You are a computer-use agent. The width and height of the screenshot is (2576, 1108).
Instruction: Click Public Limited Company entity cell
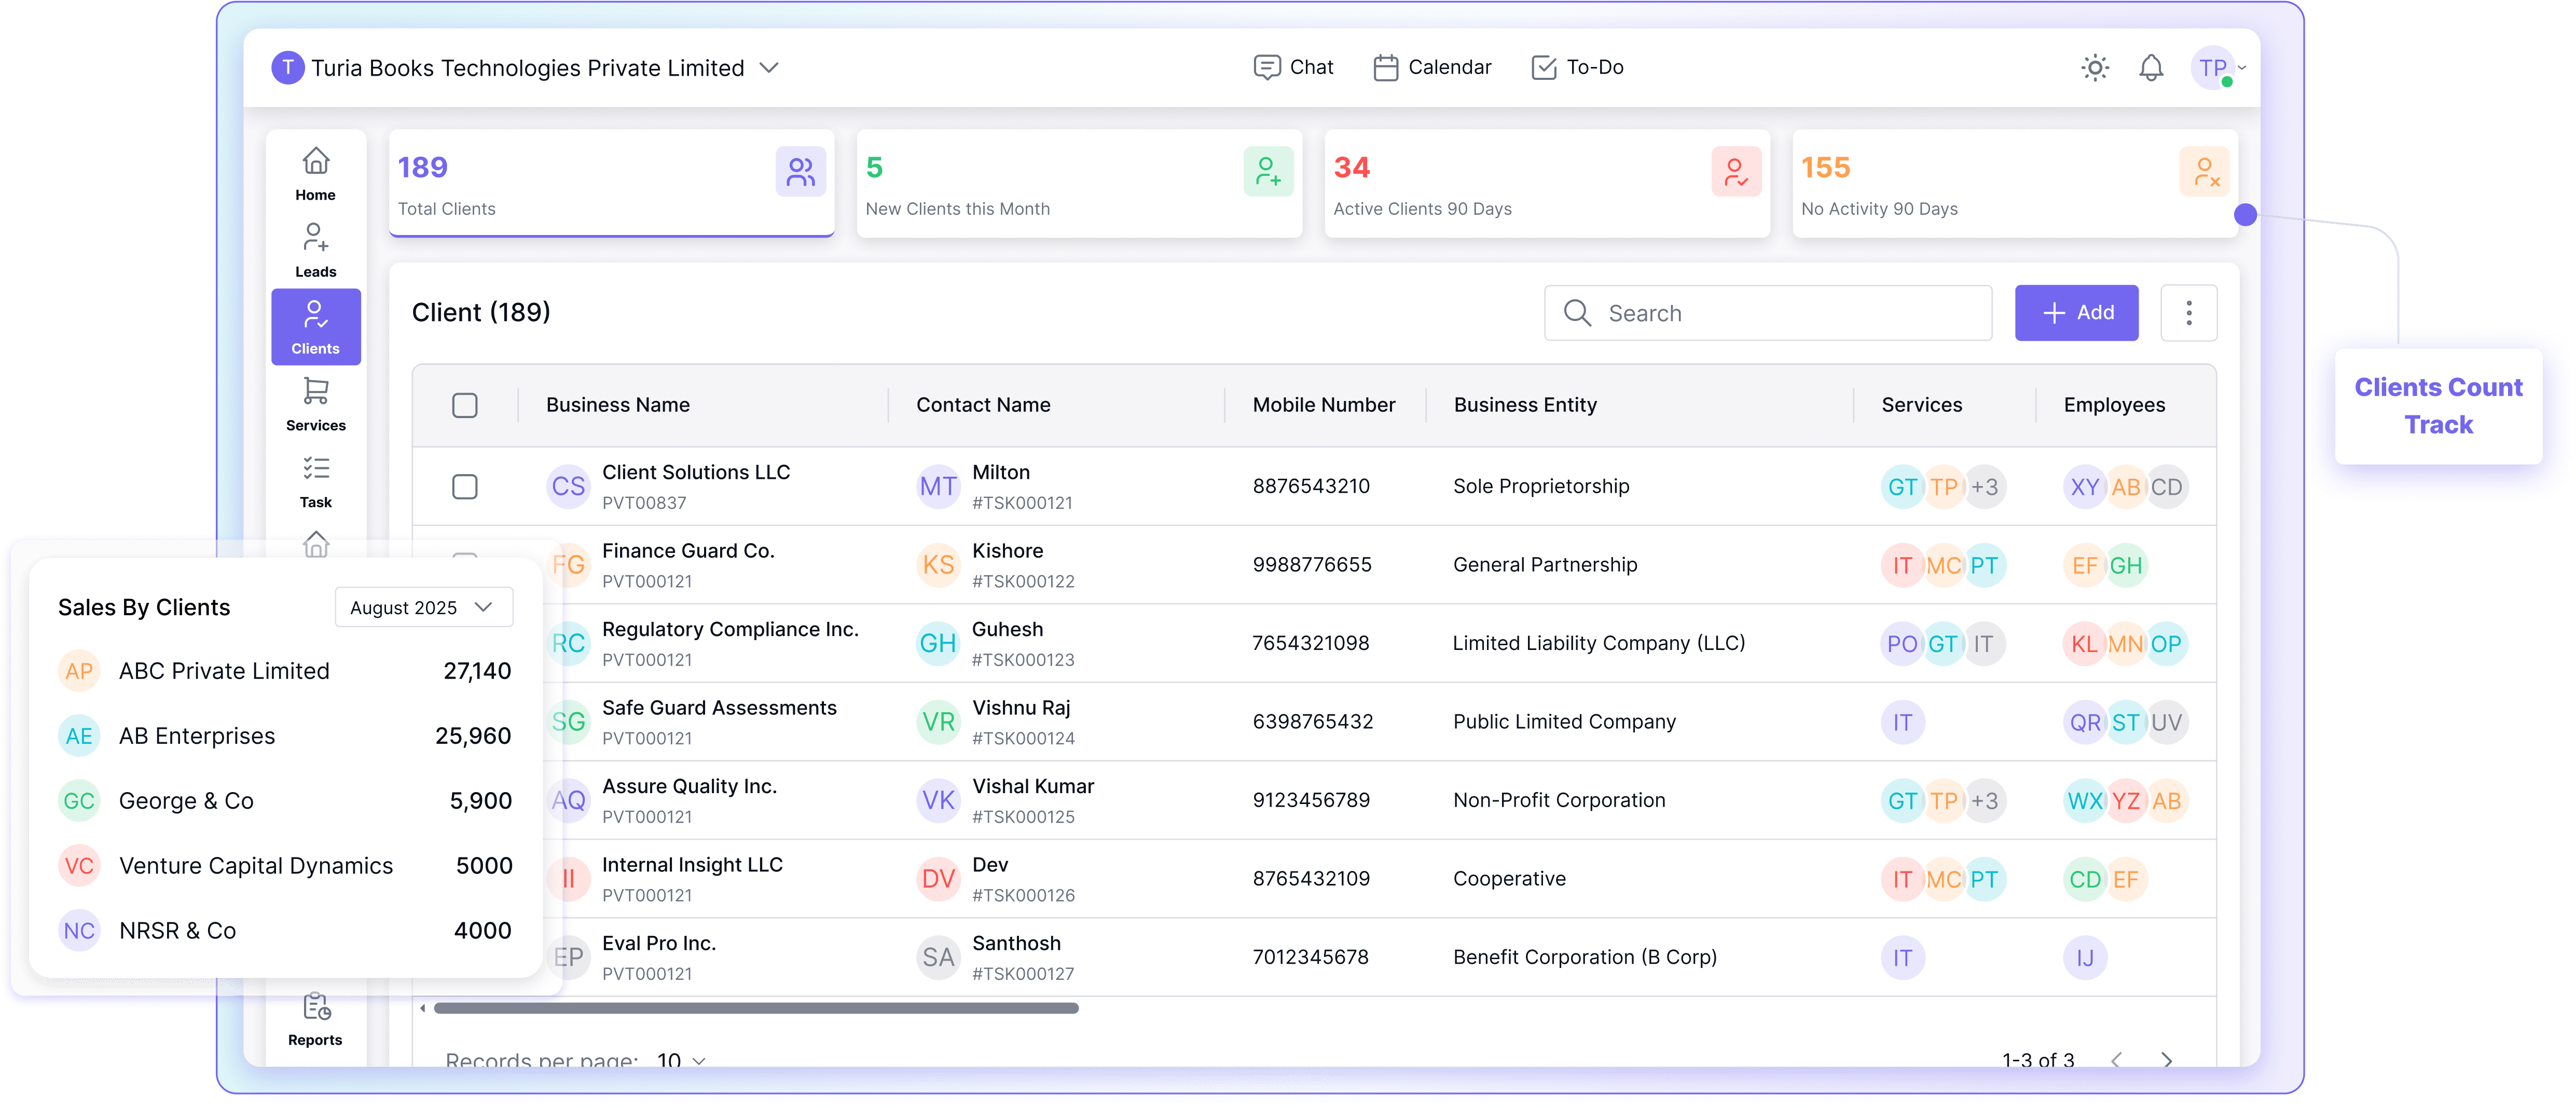[1564, 722]
